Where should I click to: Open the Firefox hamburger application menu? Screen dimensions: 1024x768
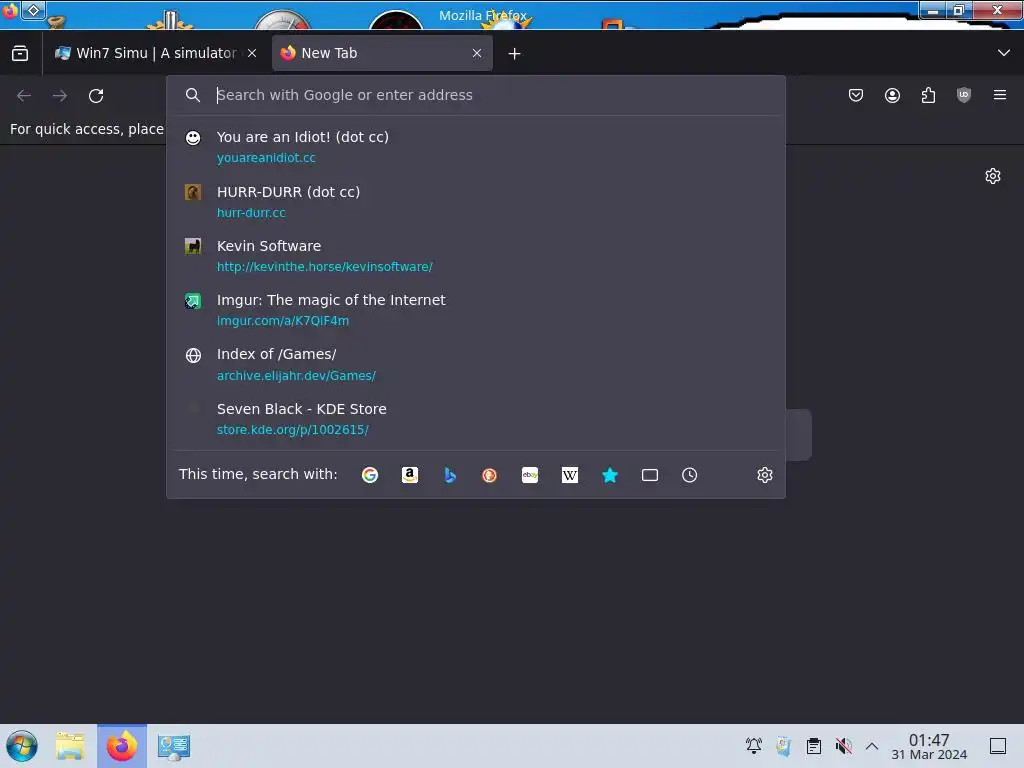pyautogui.click(x=1000, y=95)
